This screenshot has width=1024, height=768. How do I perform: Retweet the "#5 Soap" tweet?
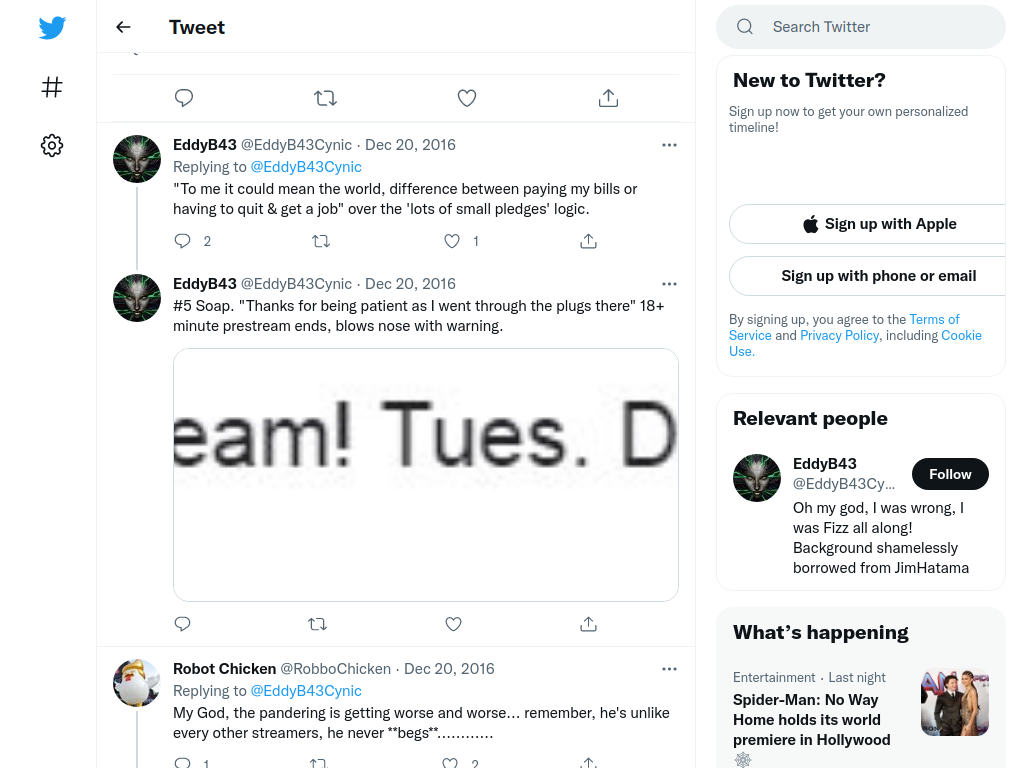[317, 624]
